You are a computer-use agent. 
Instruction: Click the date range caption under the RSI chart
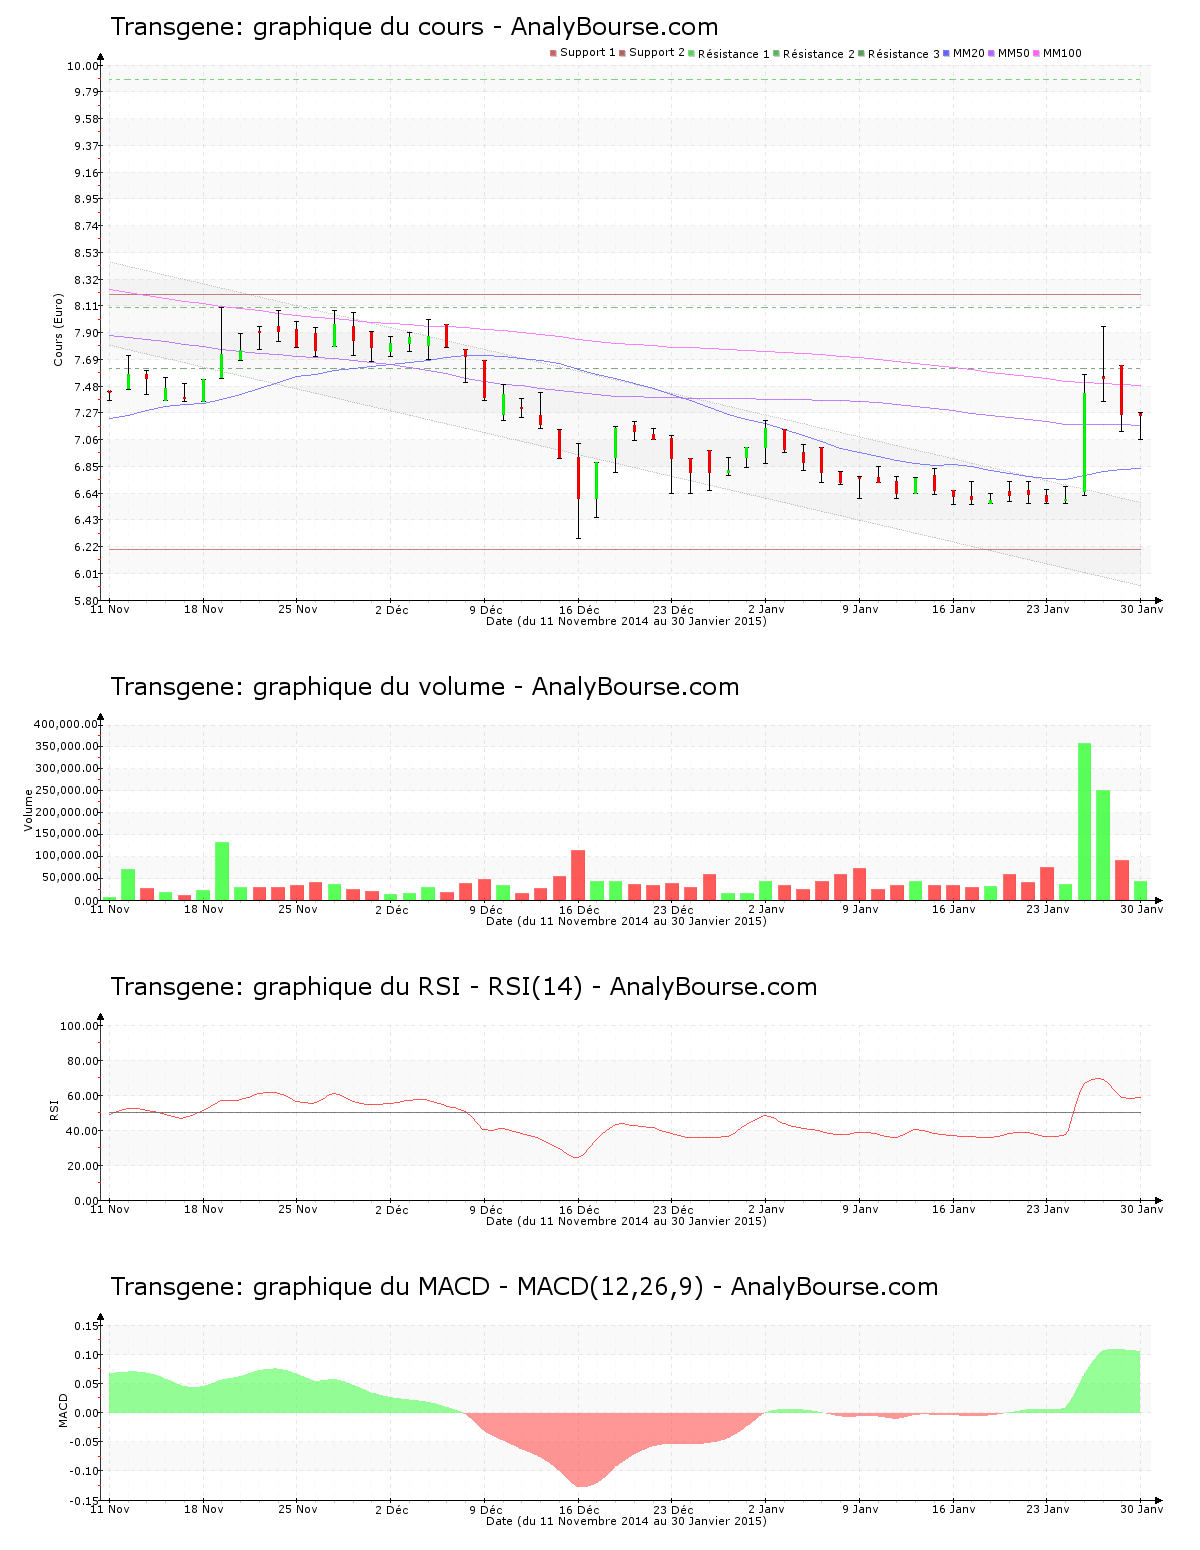pos(626,1221)
